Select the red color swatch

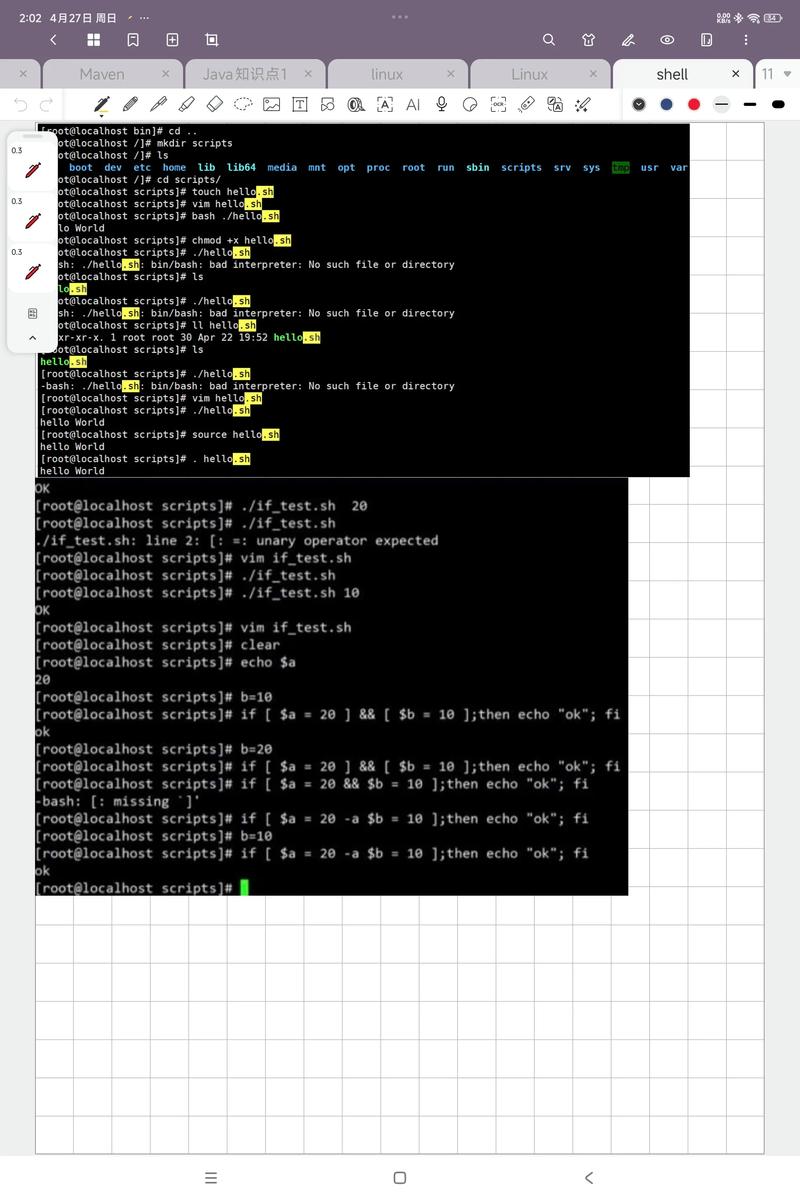pyautogui.click(x=693, y=104)
